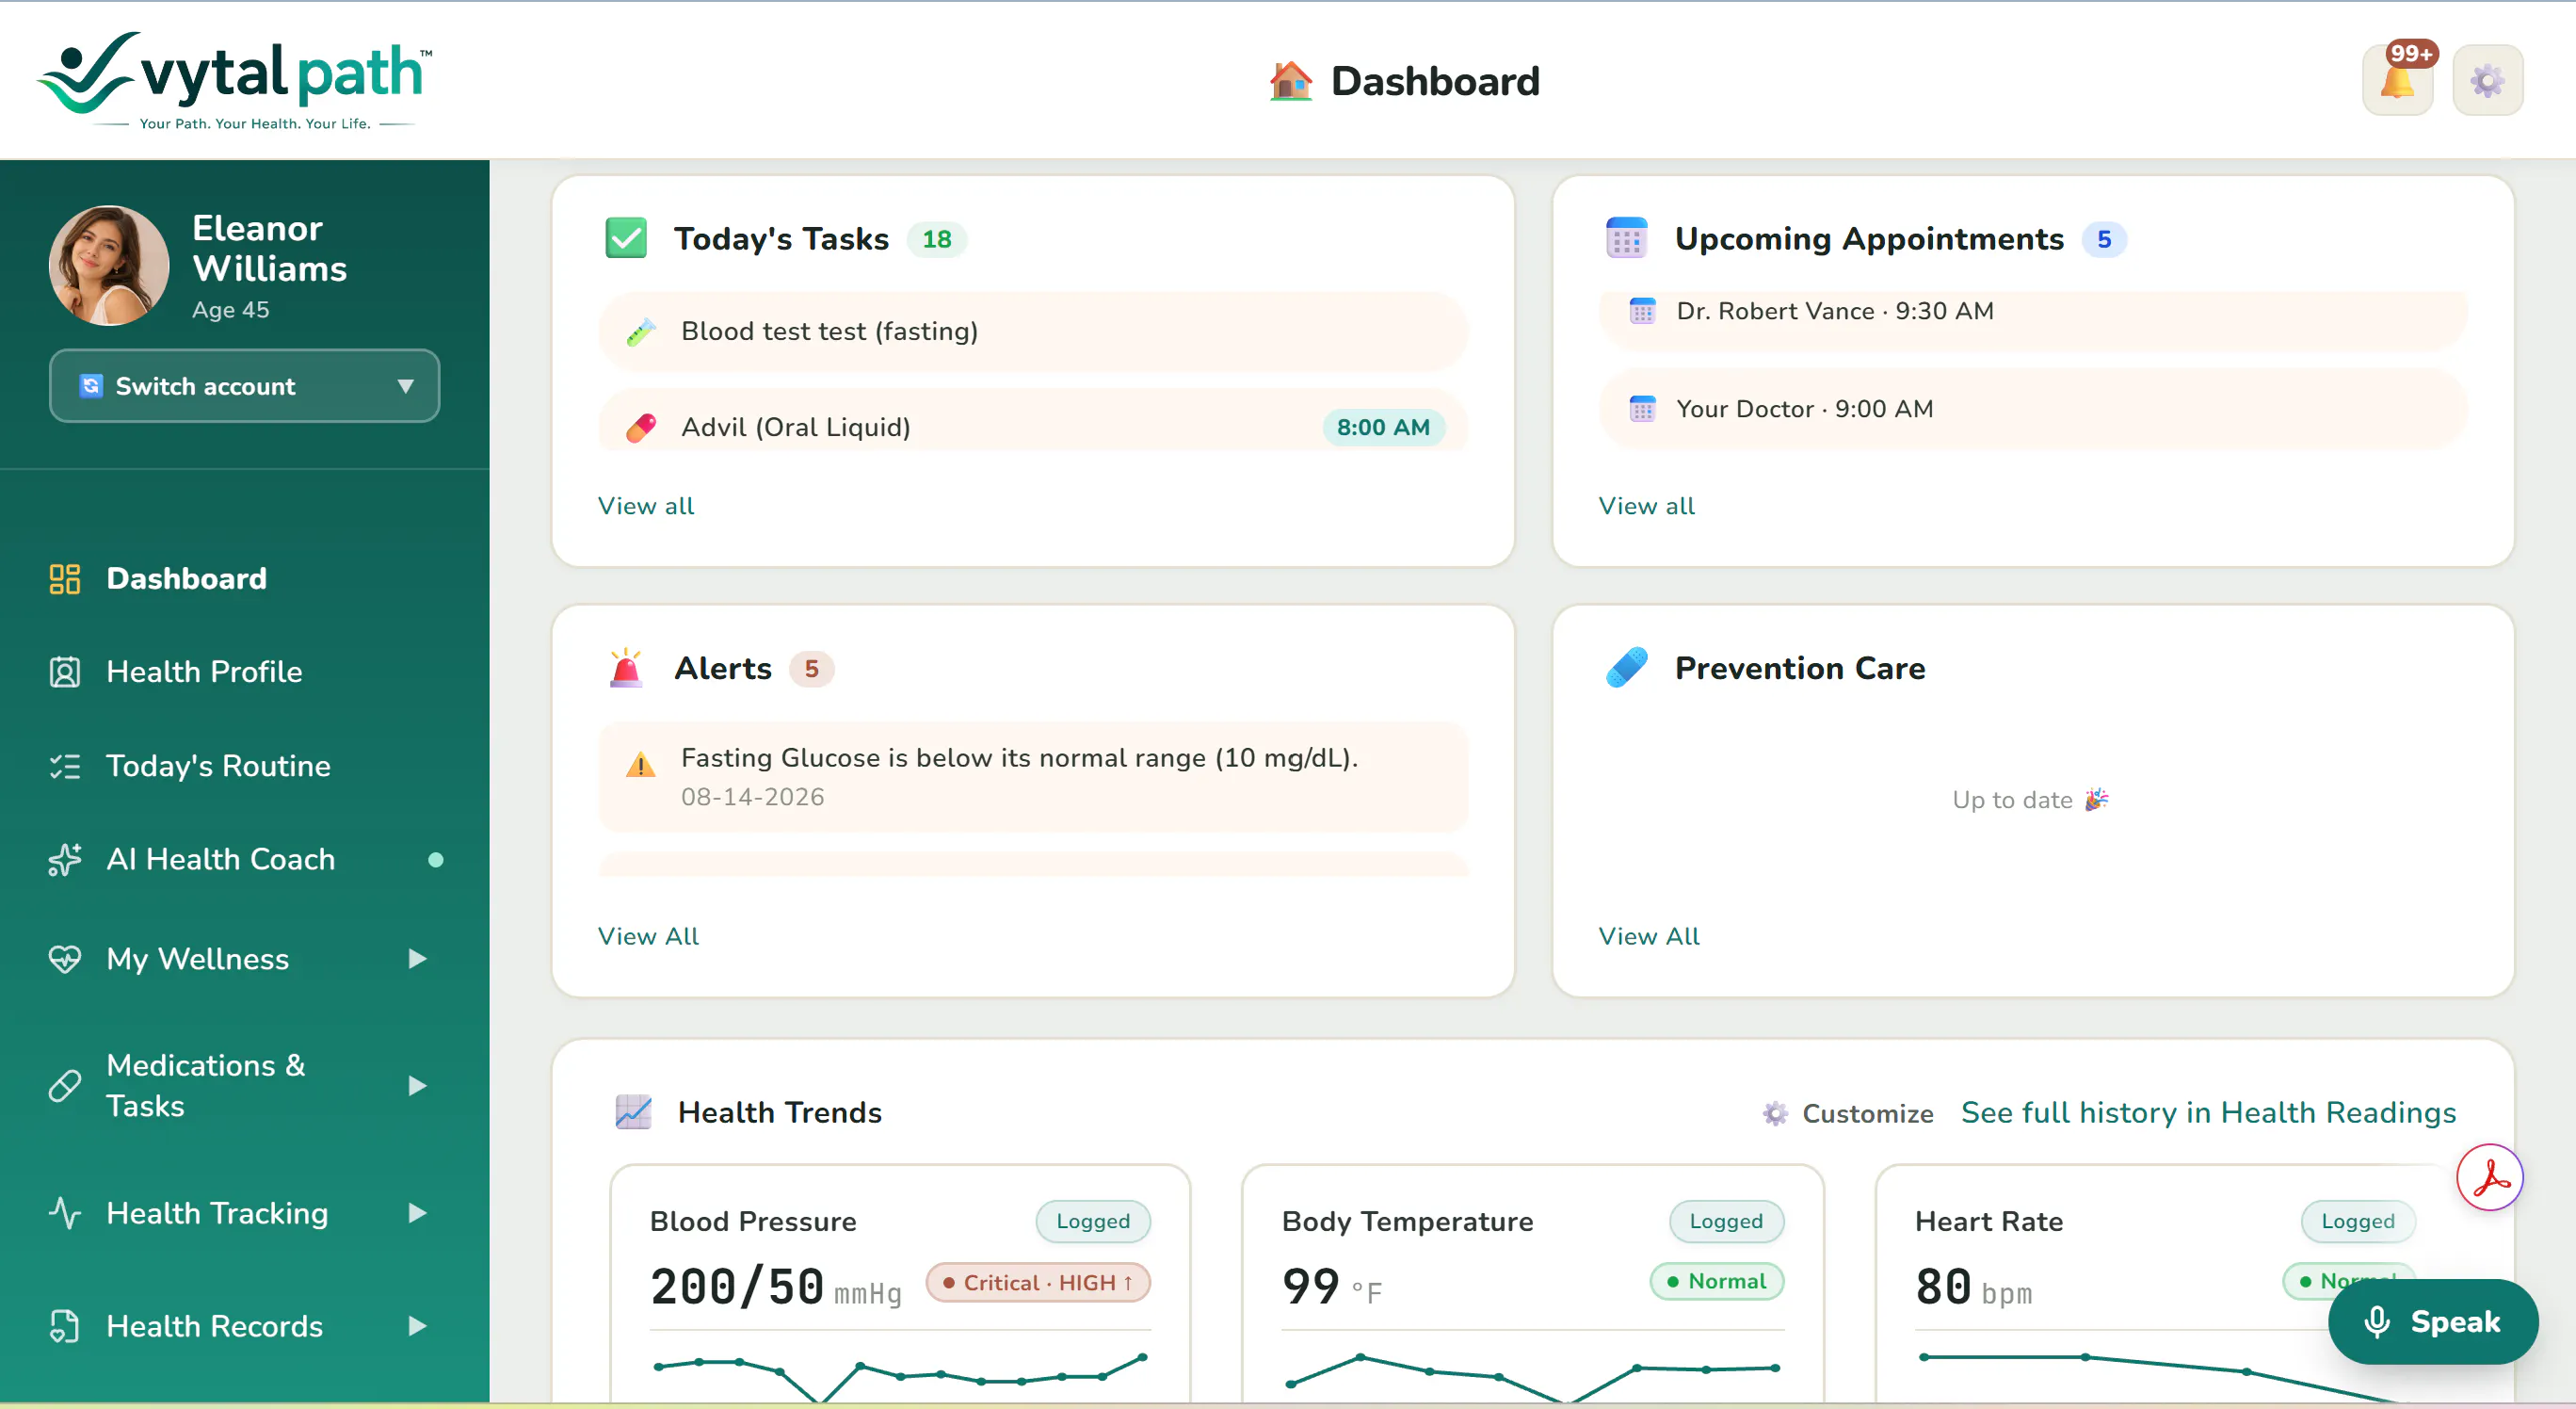Screen dimensions: 2576x1409
Task: Open the Blood test test (fasting) task
Action: point(1033,331)
